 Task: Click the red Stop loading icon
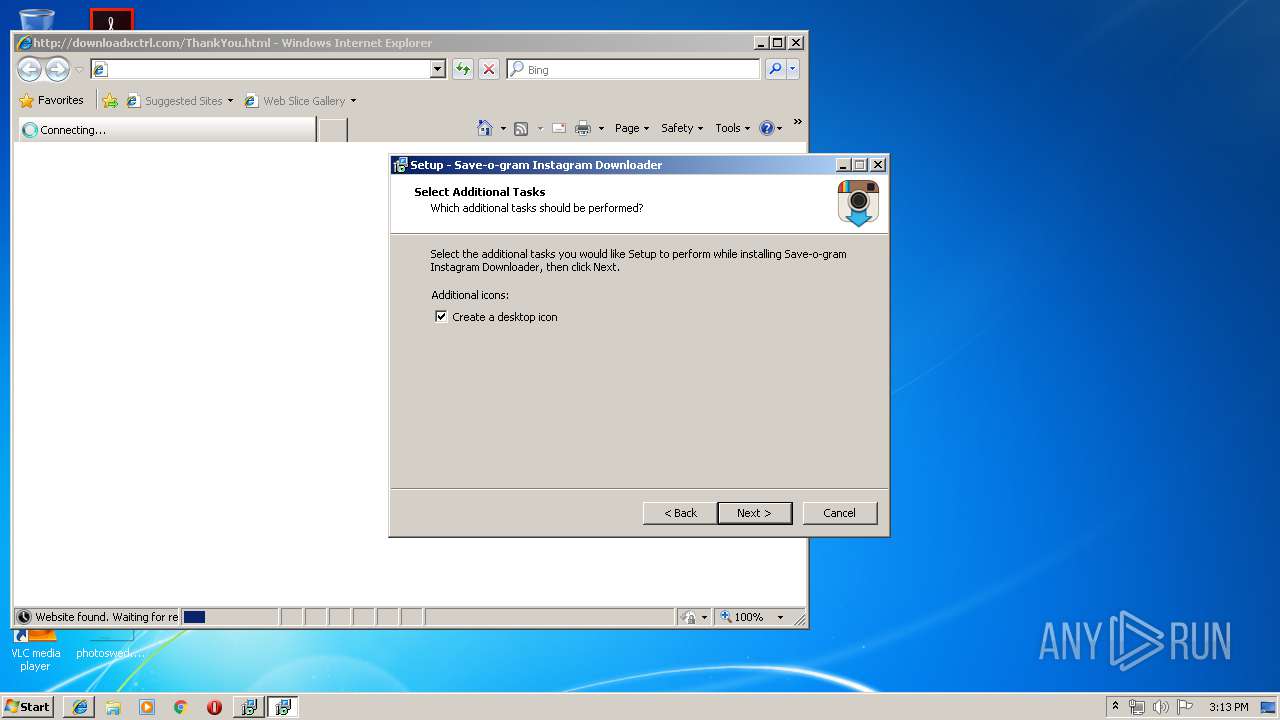489,69
